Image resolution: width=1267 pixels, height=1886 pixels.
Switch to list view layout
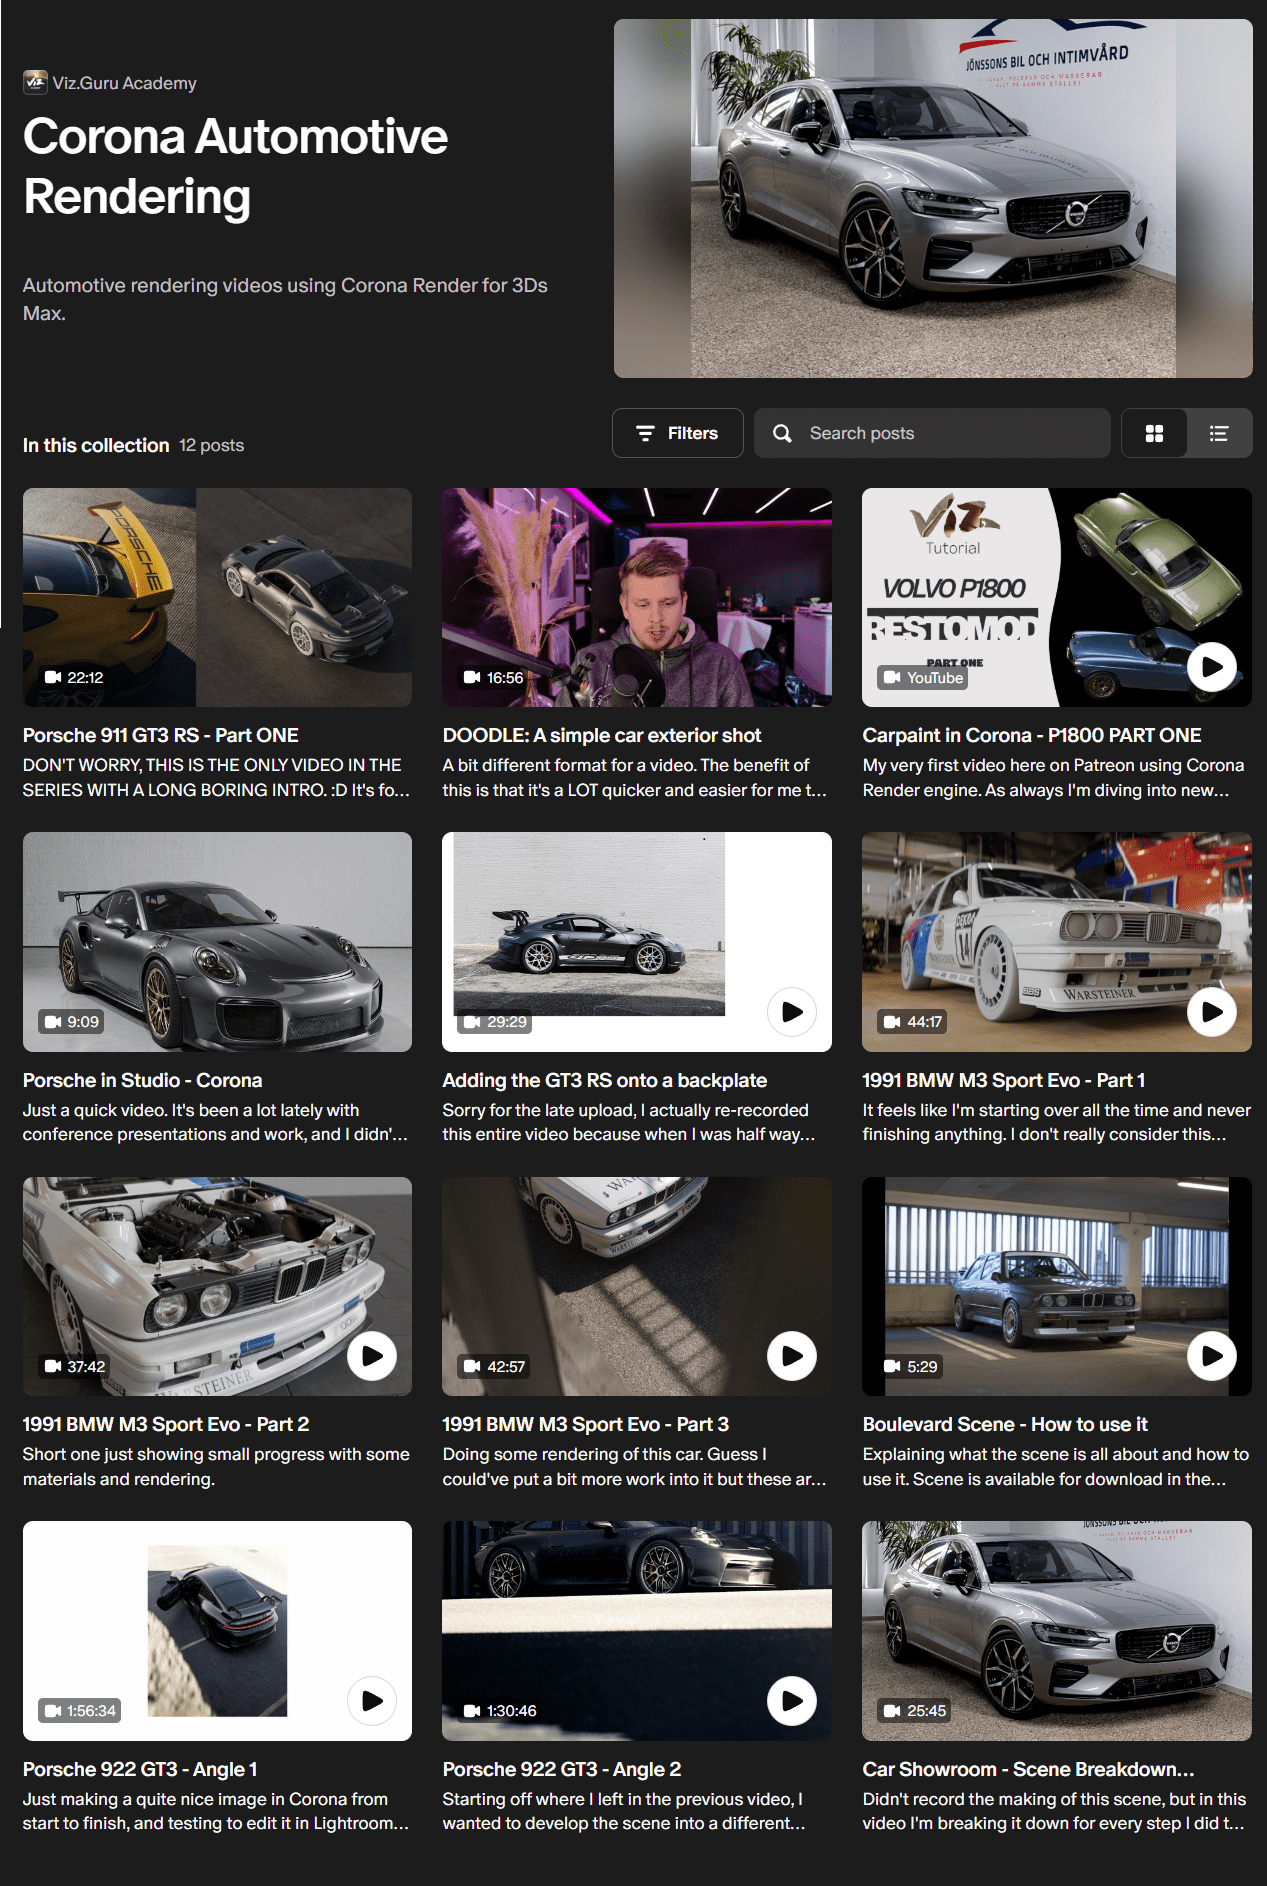[x=1219, y=433]
